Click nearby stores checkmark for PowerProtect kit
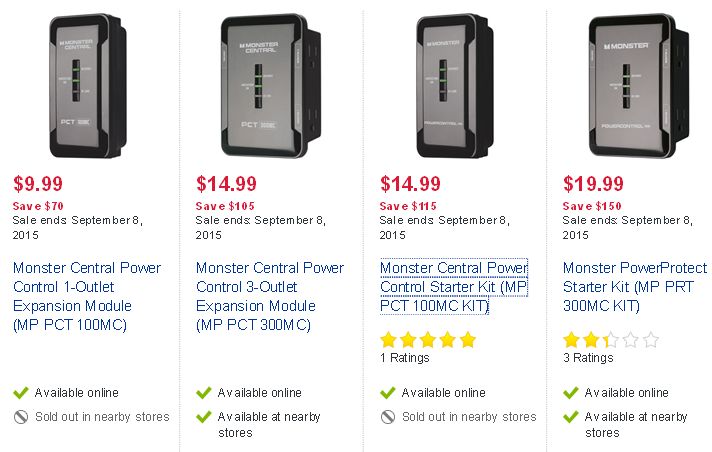This screenshot has height=452, width=712. click(571, 417)
